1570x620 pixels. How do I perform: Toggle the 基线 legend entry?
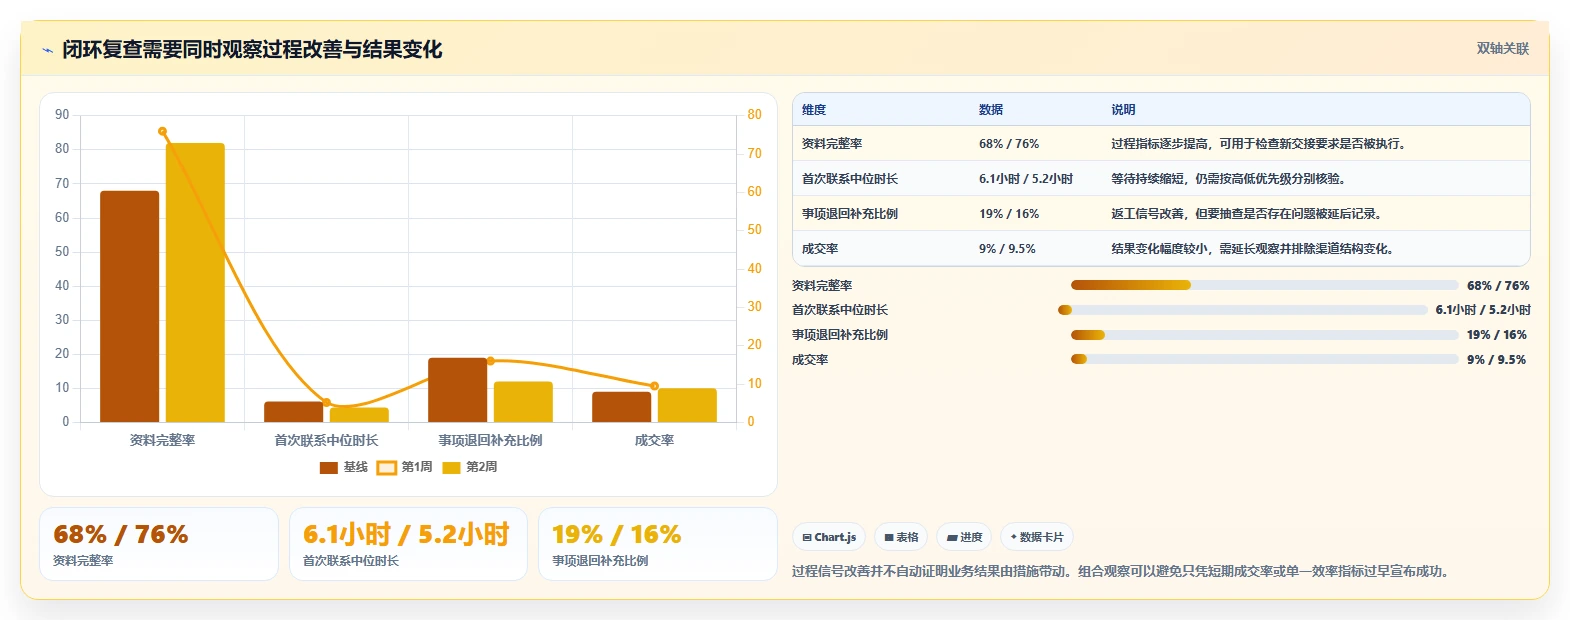coord(344,467)
